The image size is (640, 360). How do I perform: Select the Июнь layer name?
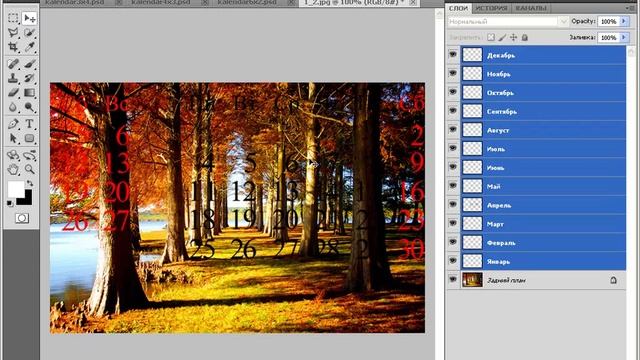click(496, 168)
